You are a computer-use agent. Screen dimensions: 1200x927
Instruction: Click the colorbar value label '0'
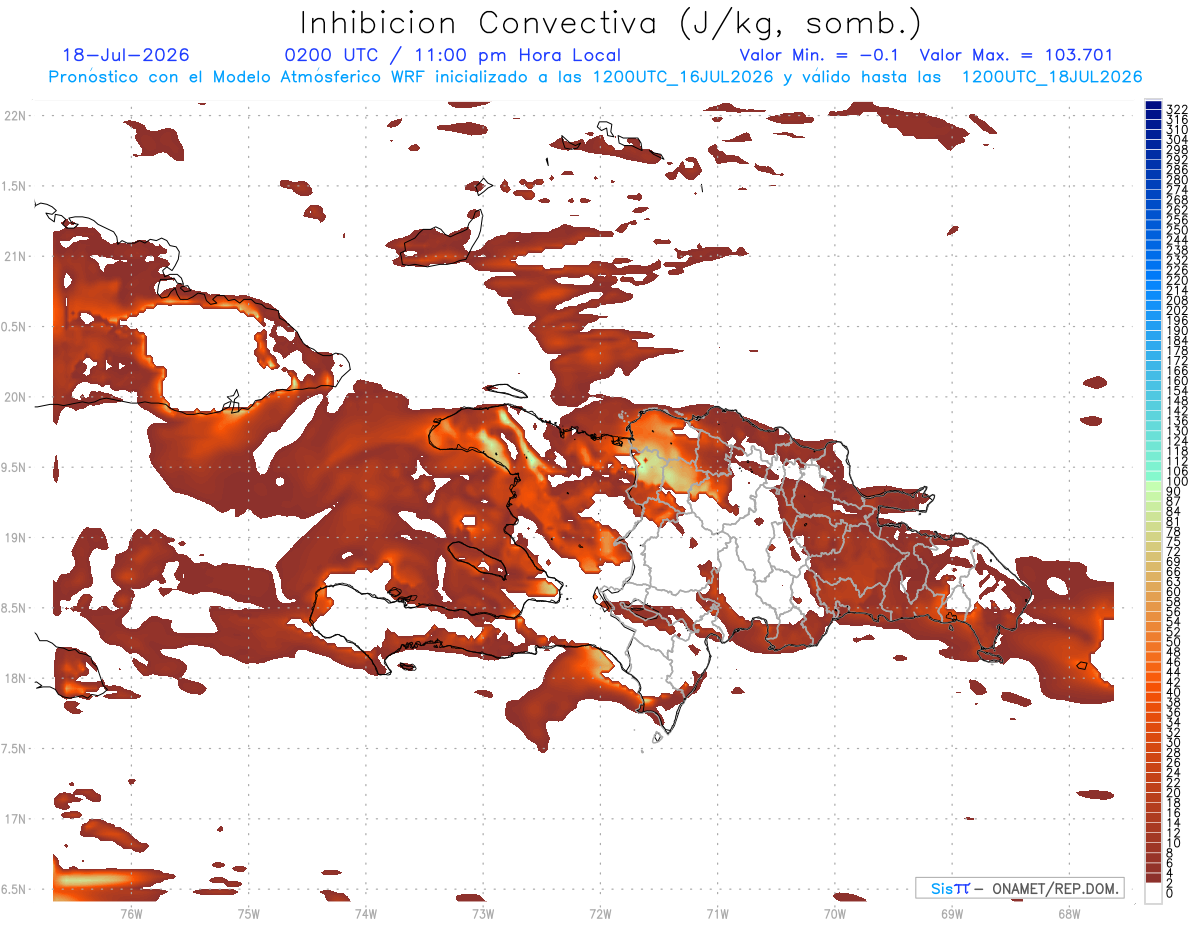click(x=1170, y=893)
